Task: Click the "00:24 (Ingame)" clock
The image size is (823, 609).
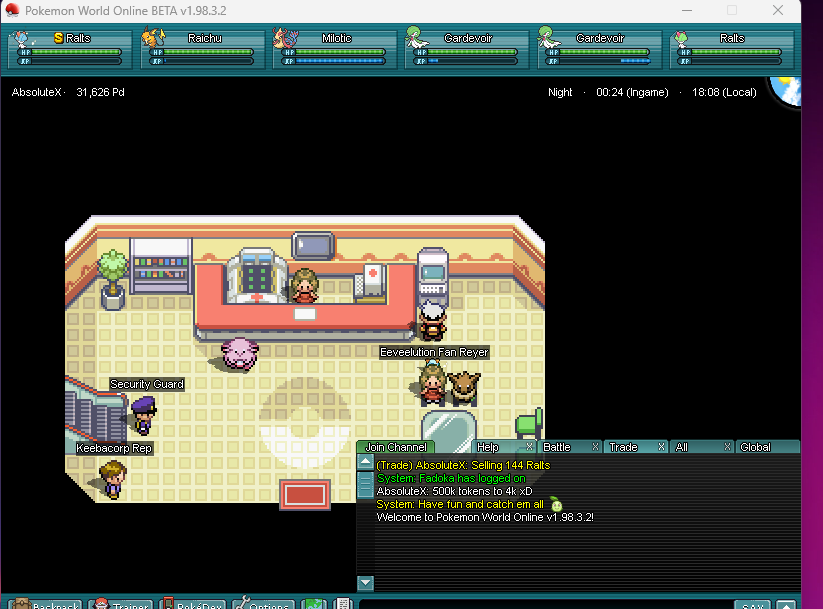Action: (x=632, y=92)
